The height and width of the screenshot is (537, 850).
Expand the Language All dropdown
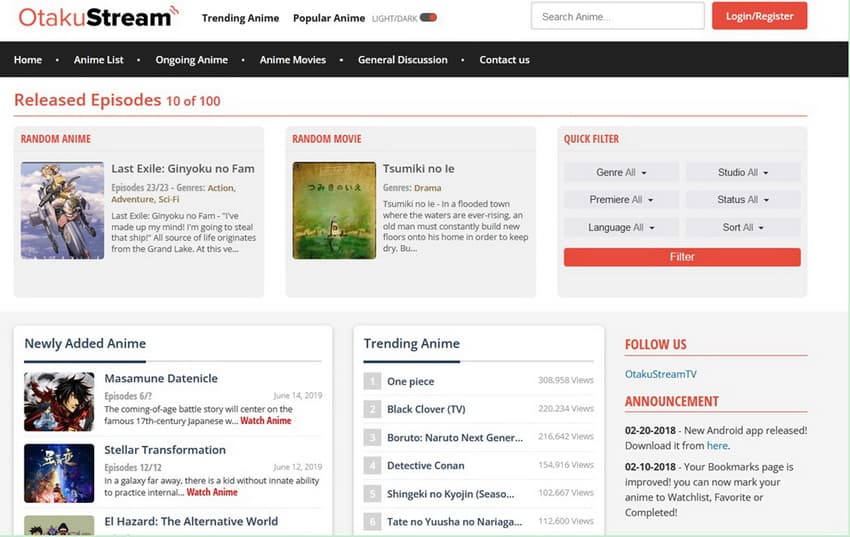tap(621, 228)
